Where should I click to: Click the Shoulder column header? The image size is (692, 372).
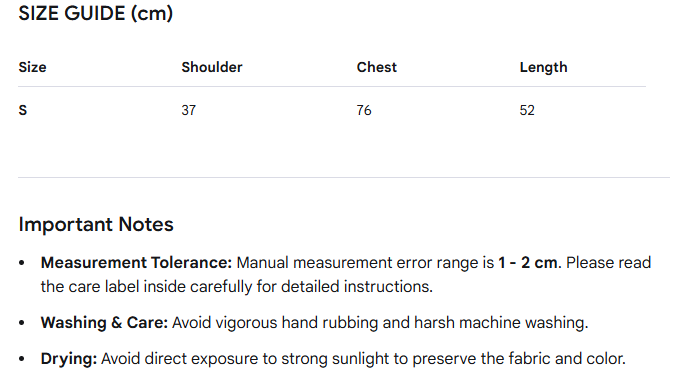coord(212,67)
